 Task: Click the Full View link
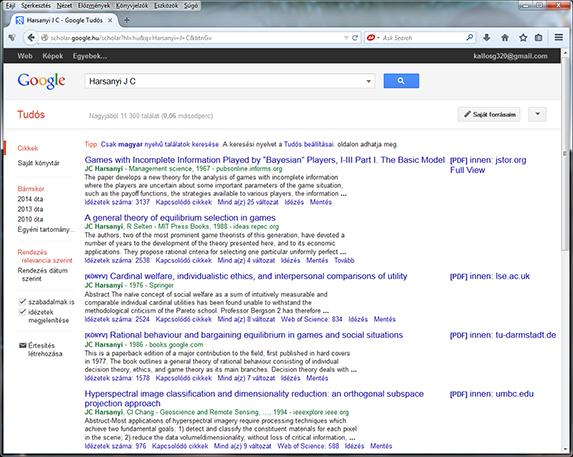pos(467,170)
